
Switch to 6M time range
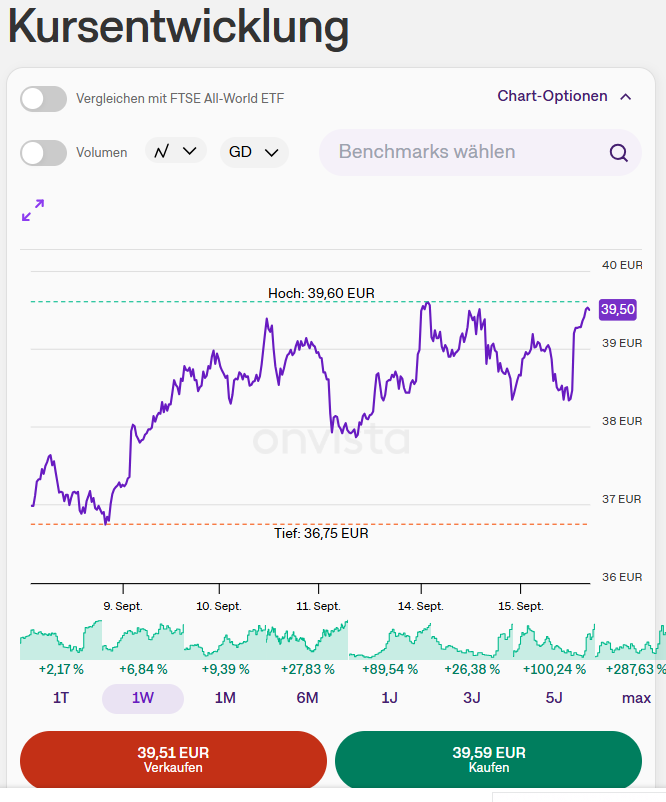pos(307,698)
